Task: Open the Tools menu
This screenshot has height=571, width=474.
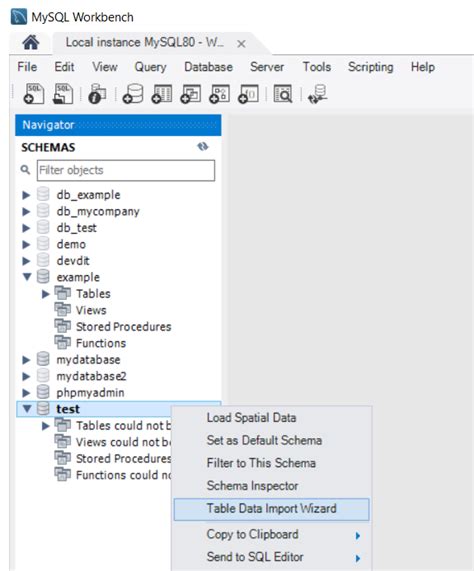Action: pos(317,67)
